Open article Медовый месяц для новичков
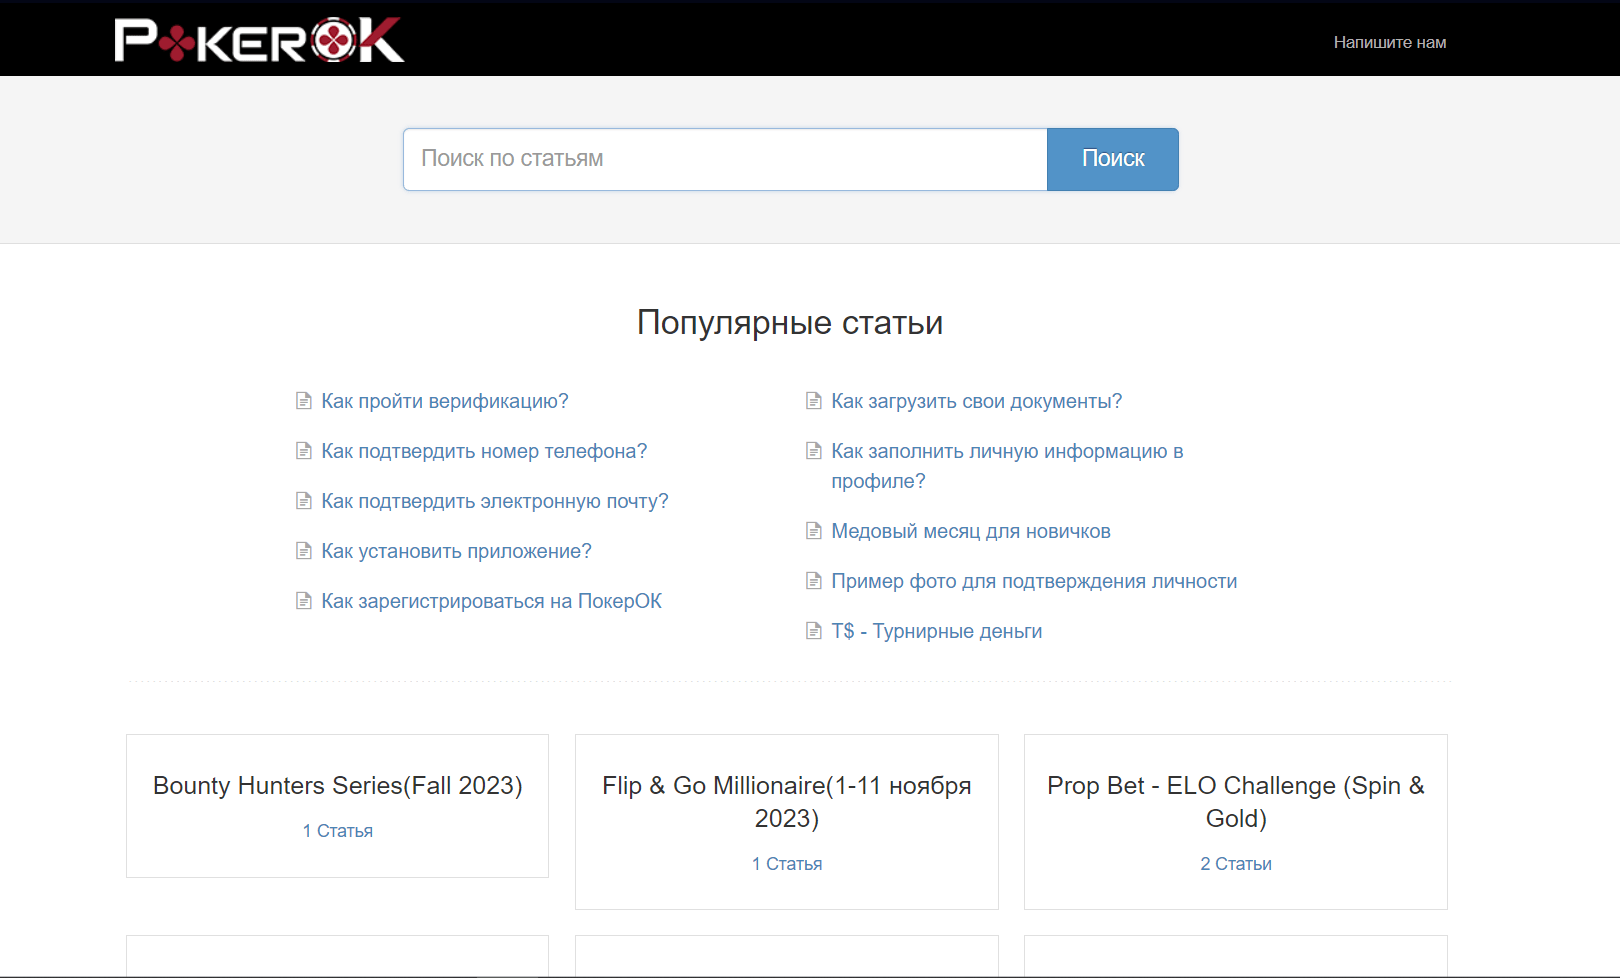Image resolution: width=1620 pixels, height=978 pixels. (971, 531)
